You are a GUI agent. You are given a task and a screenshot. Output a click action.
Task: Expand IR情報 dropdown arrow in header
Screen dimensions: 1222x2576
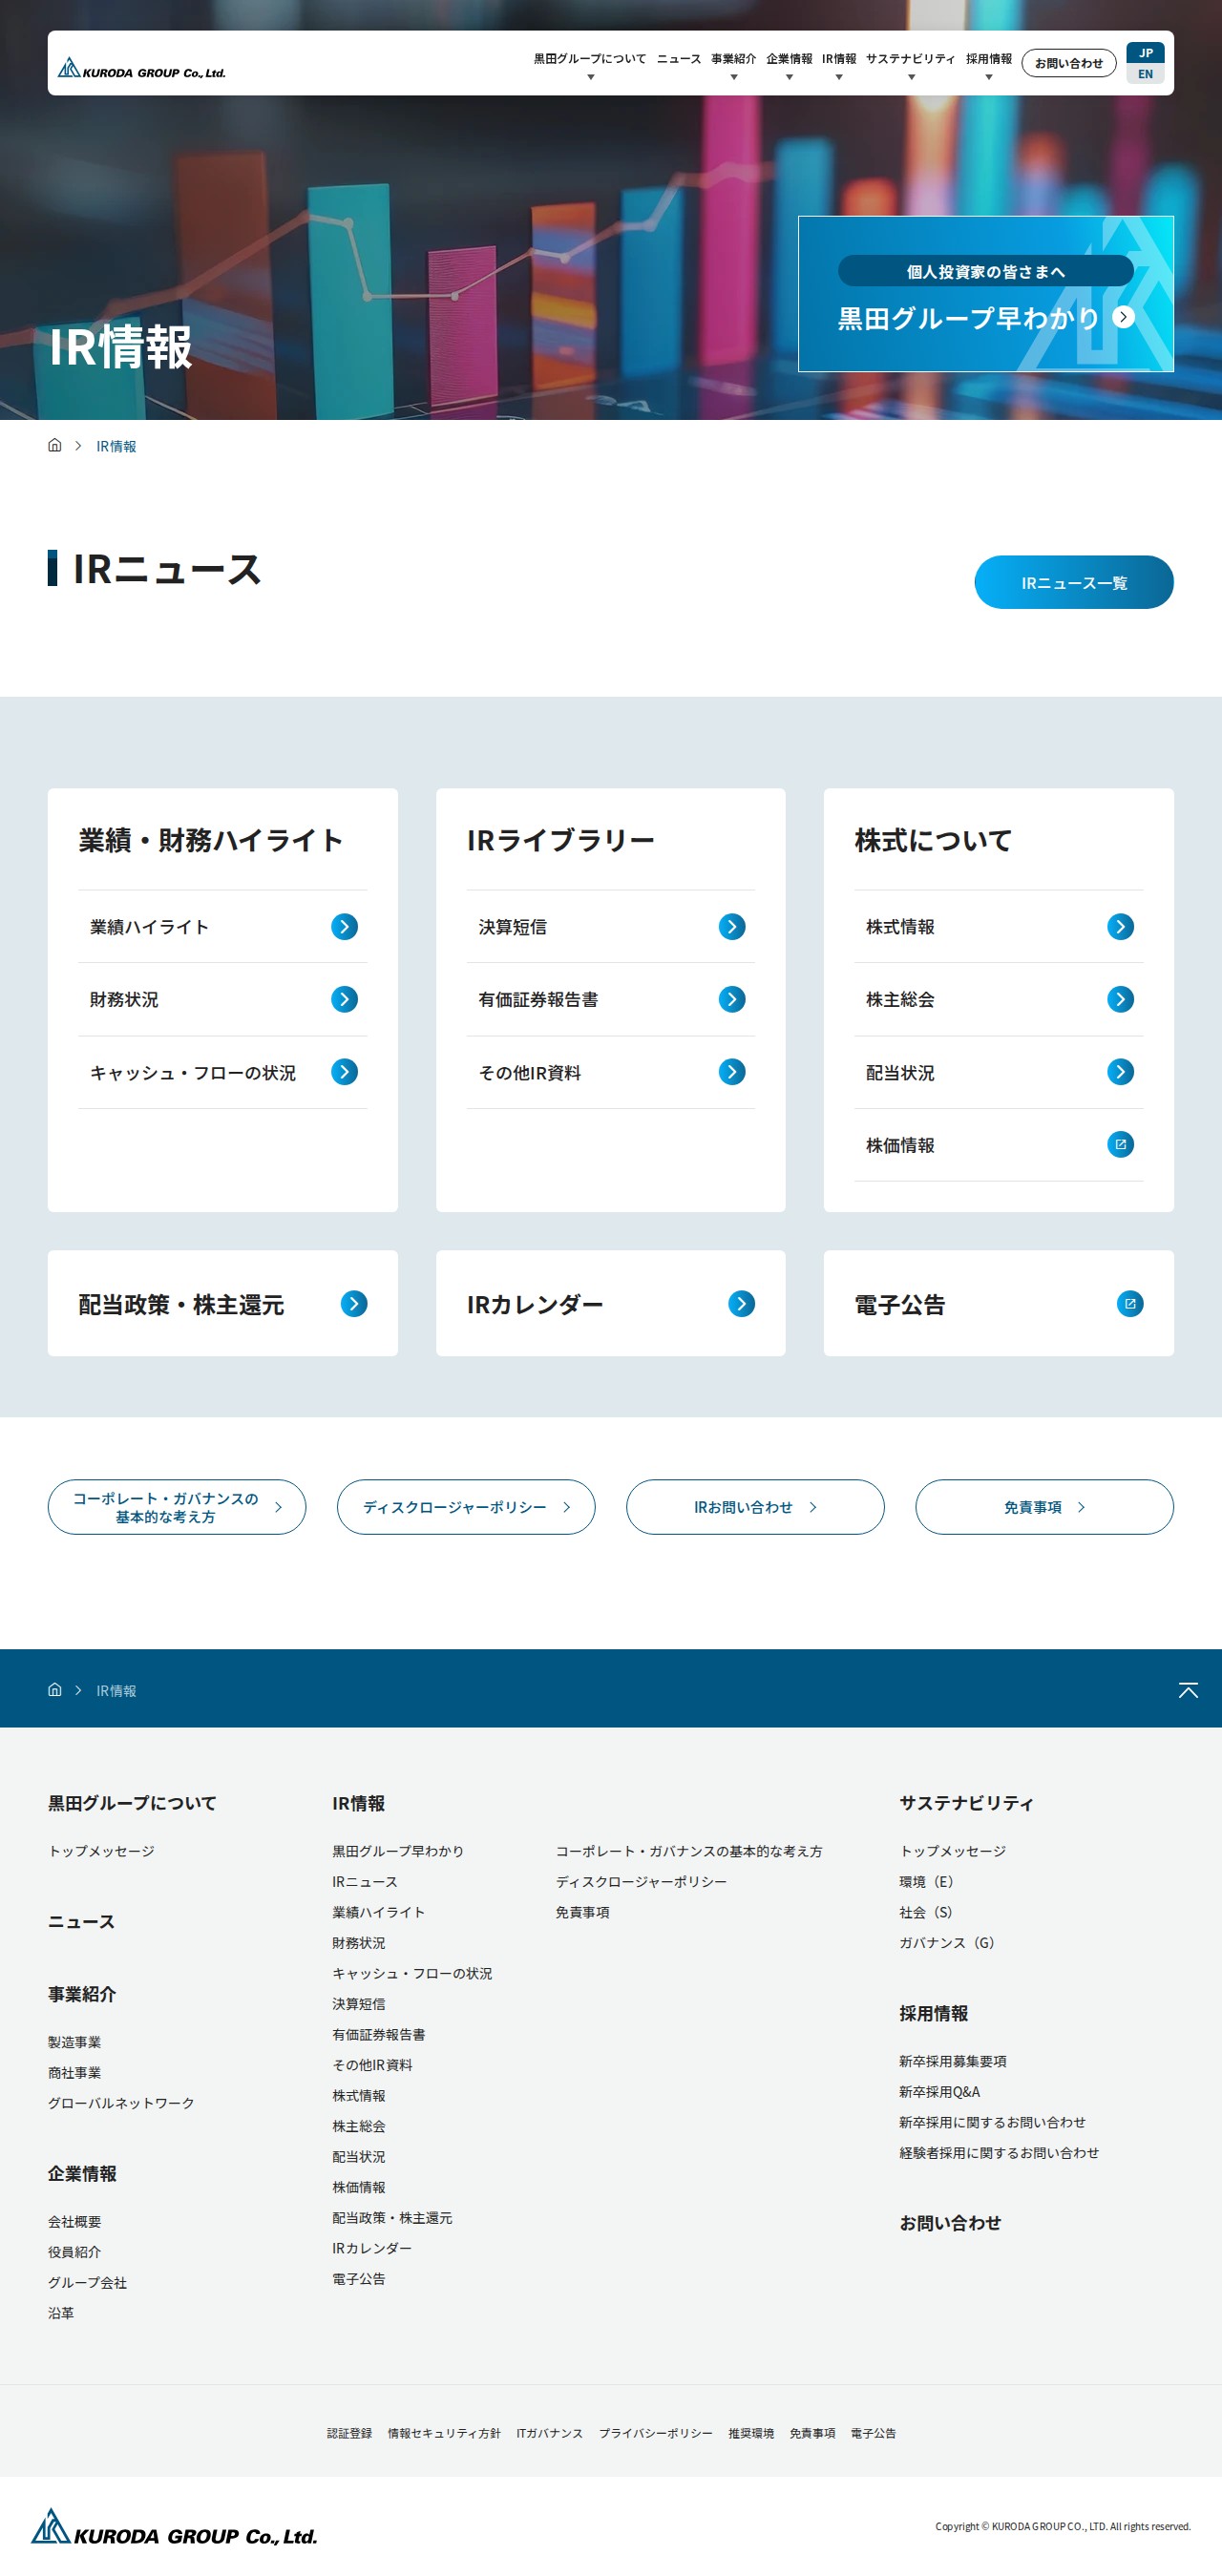point(839,77)
